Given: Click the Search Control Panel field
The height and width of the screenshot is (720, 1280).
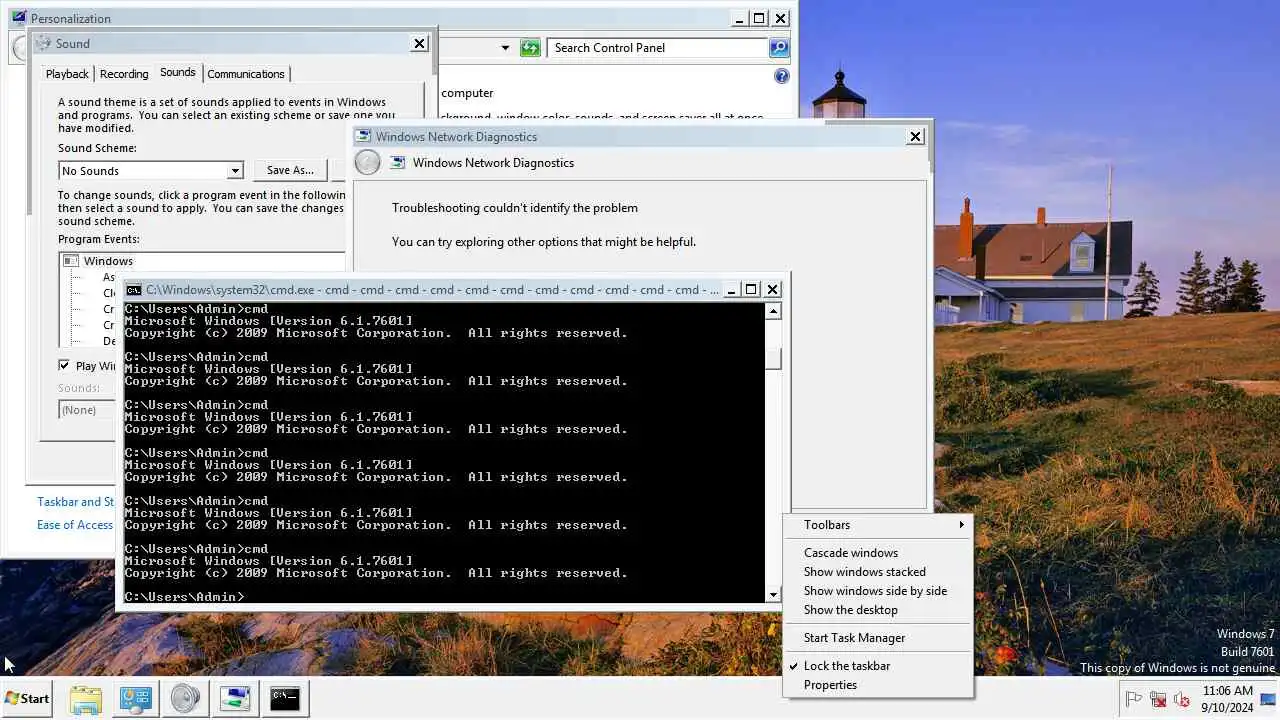Looking at the screenshot, I should [x=657, y=48].
